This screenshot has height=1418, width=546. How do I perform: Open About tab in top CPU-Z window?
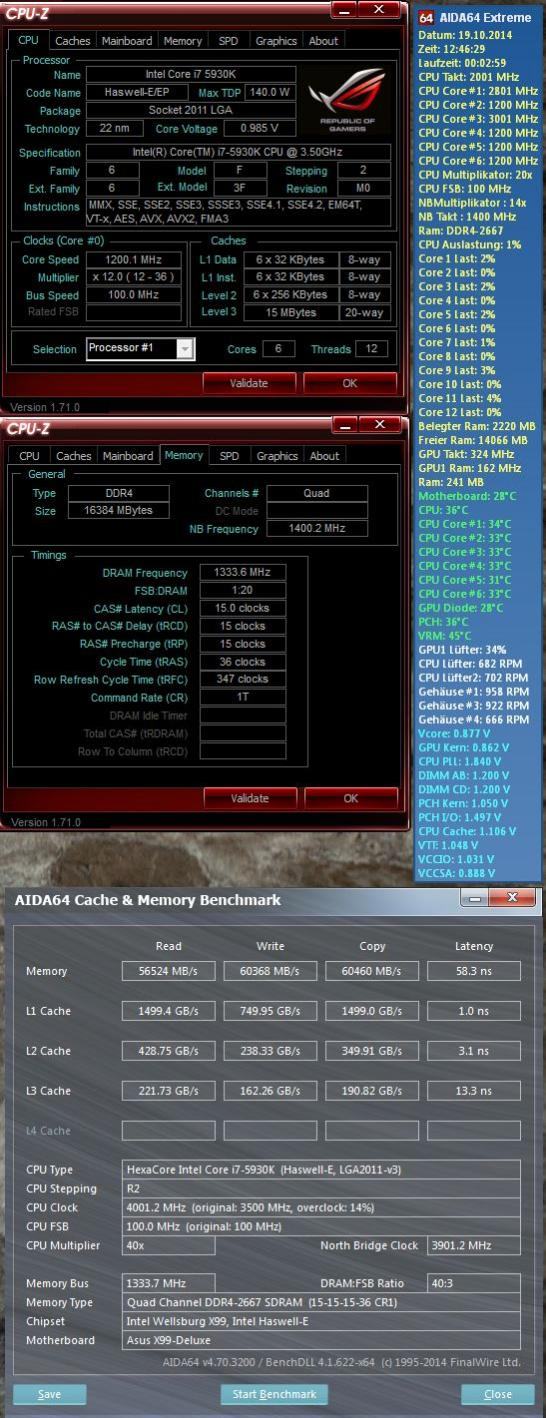click(x=323, y=41)
